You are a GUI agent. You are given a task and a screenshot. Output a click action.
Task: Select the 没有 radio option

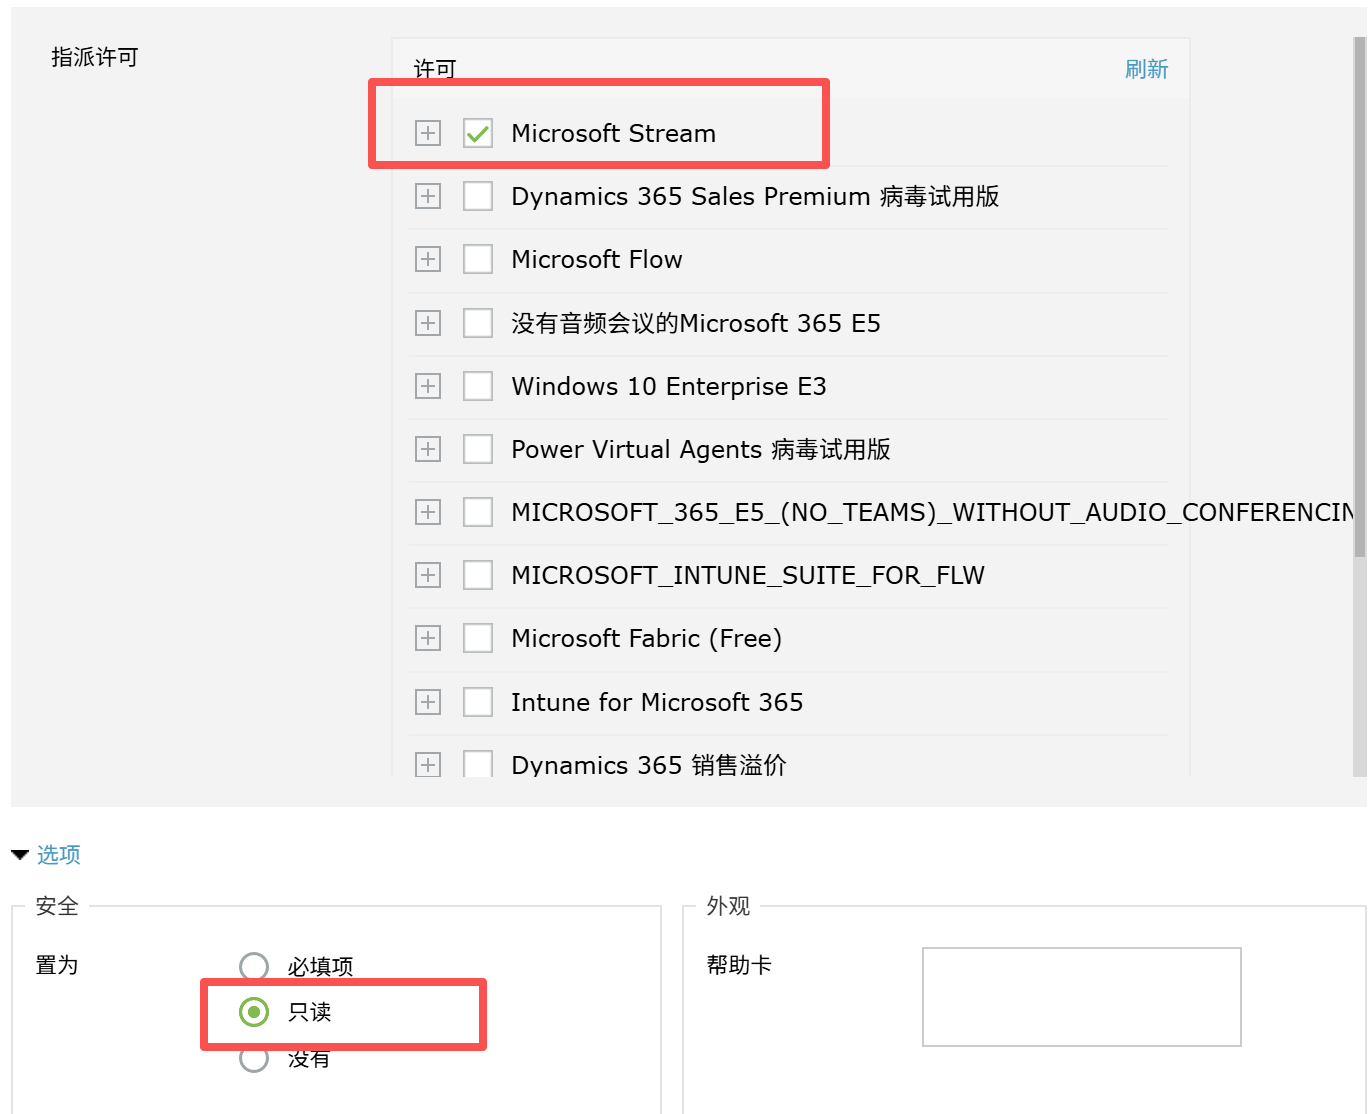pyautogui.click(x=254, y=1058)
